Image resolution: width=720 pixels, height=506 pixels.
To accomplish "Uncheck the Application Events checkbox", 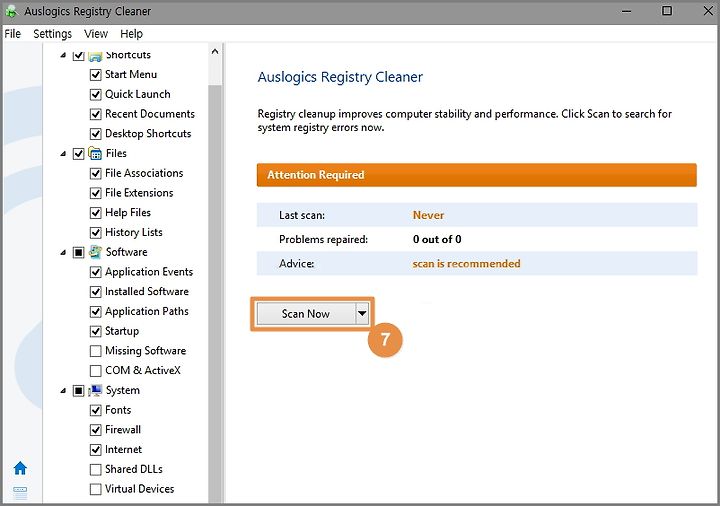I will tap(96, 272).
